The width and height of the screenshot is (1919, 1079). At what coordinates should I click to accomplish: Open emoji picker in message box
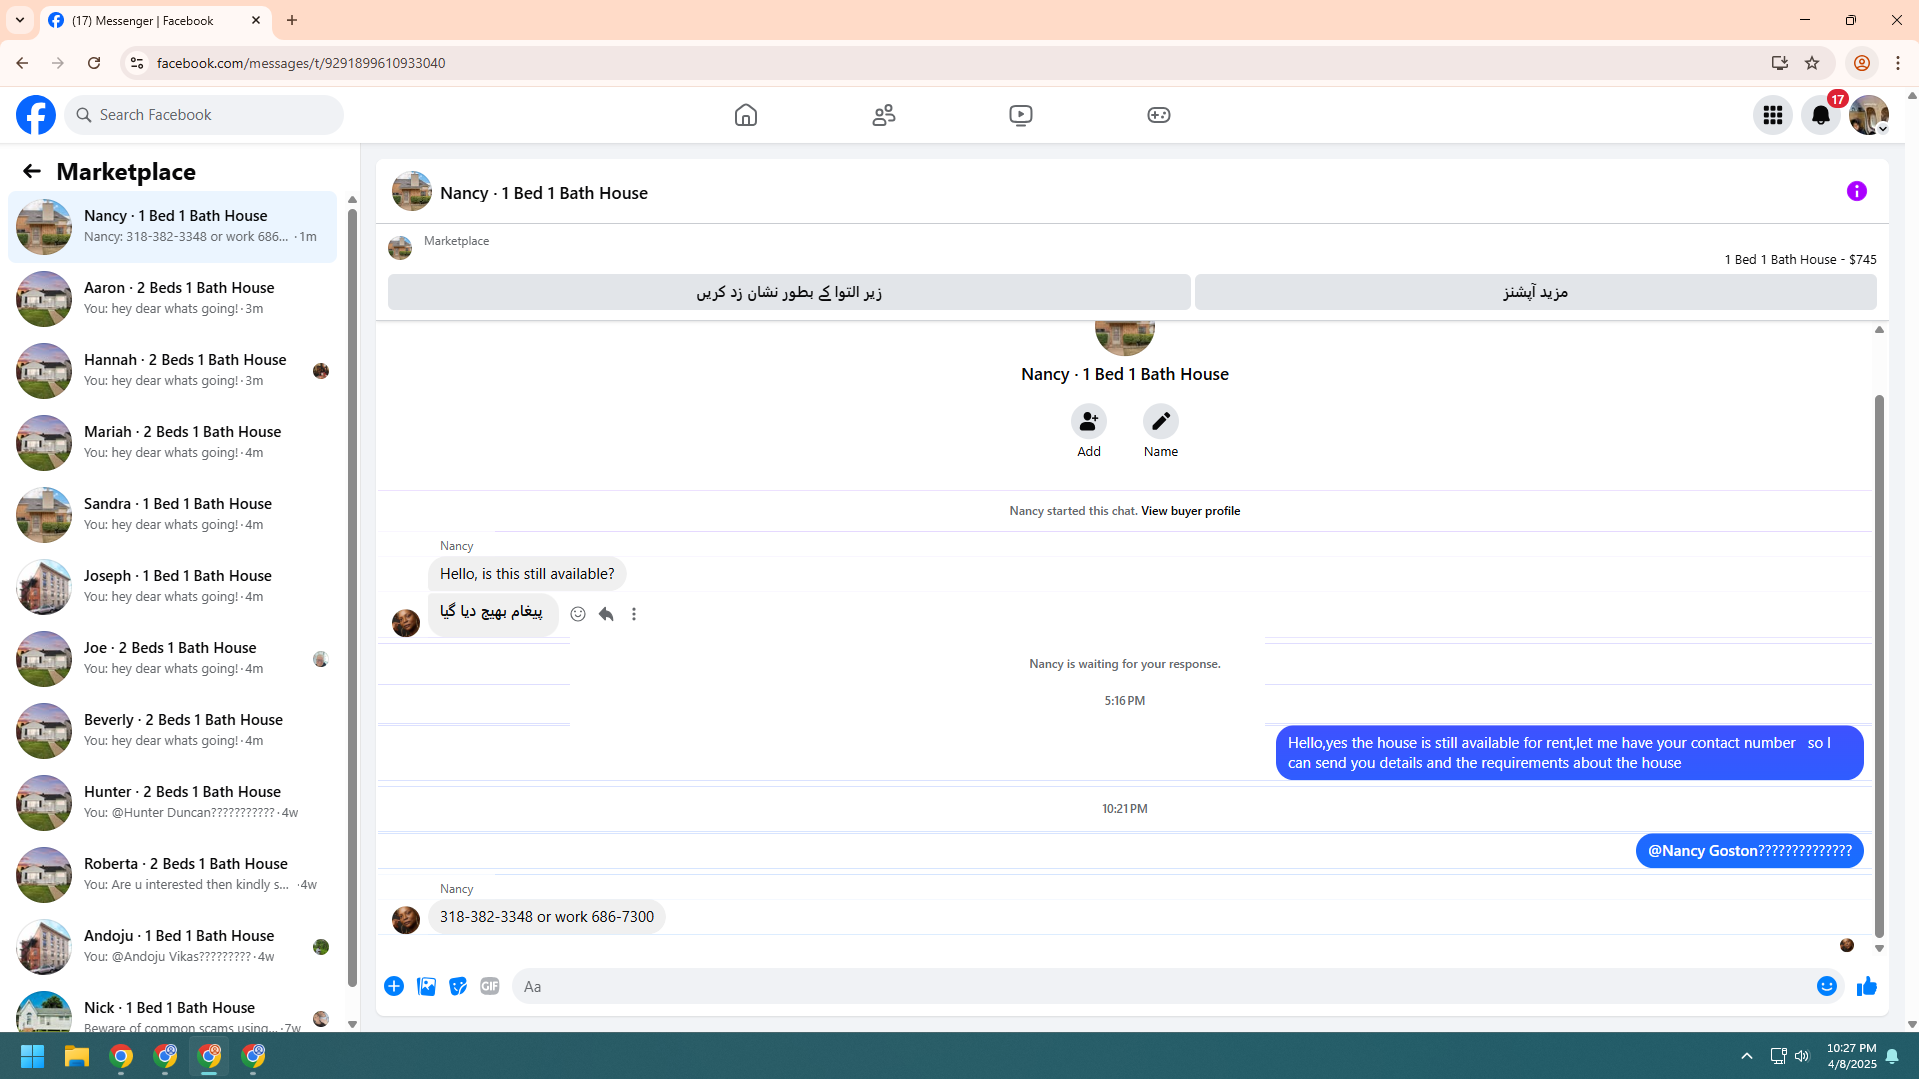1827,986
